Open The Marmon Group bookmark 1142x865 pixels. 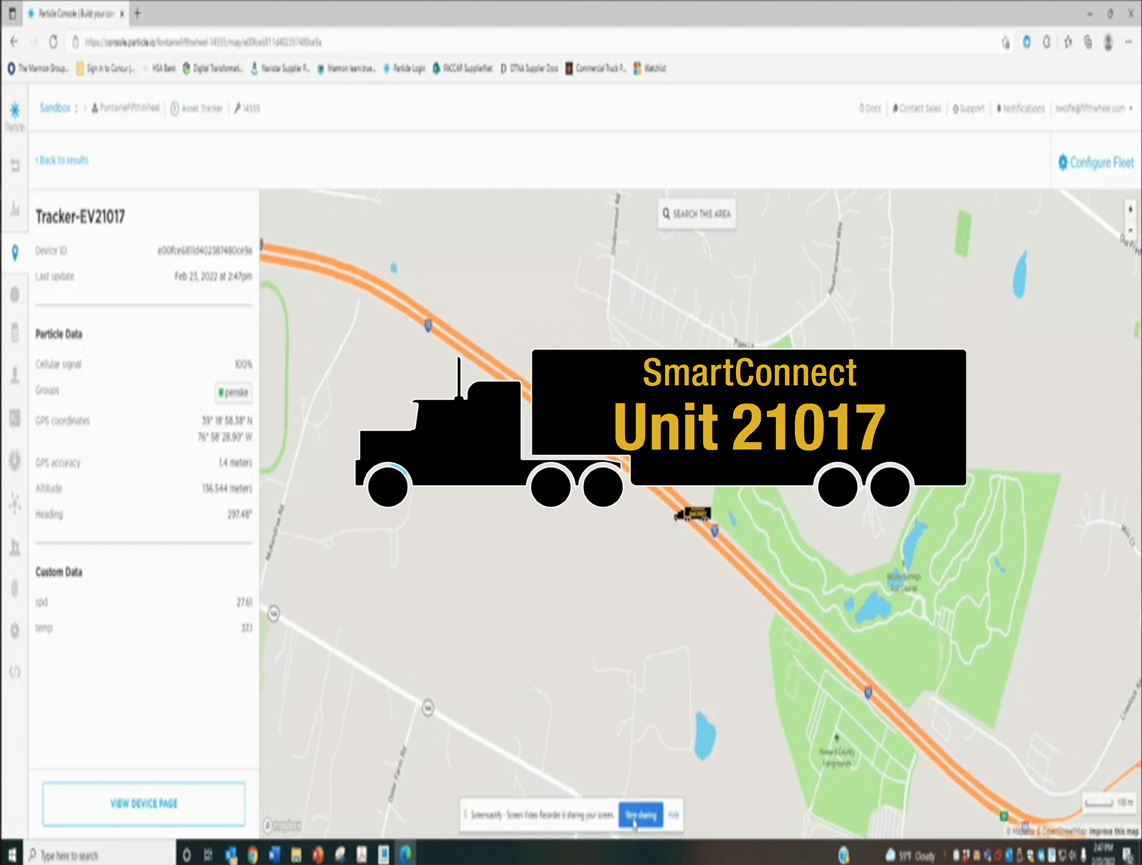click(x=38, y=68)
